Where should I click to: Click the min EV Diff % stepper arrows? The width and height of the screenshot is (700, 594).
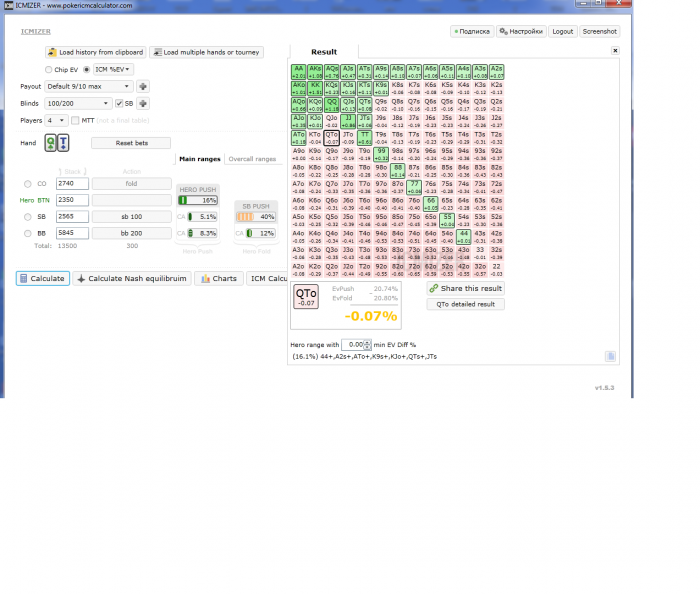point(367,345)
